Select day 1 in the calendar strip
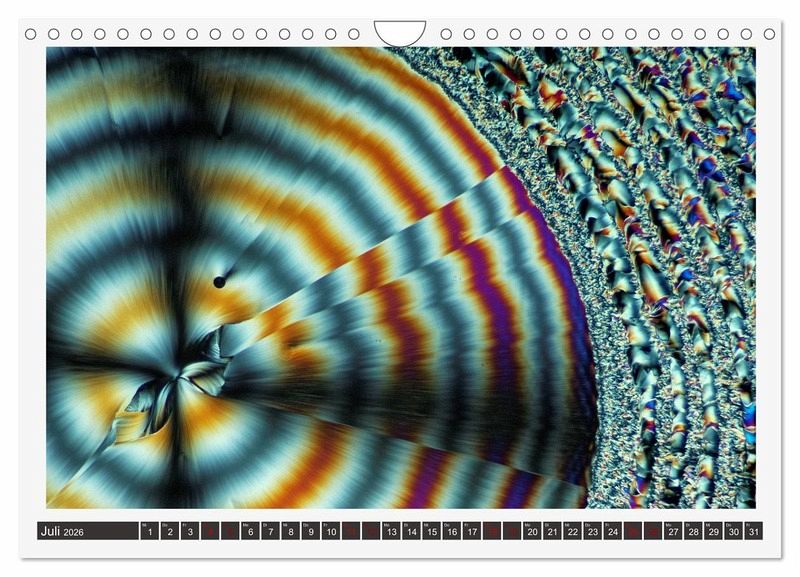Image resolution: width=800 pixels, height=577 pixels. [149, 531]
